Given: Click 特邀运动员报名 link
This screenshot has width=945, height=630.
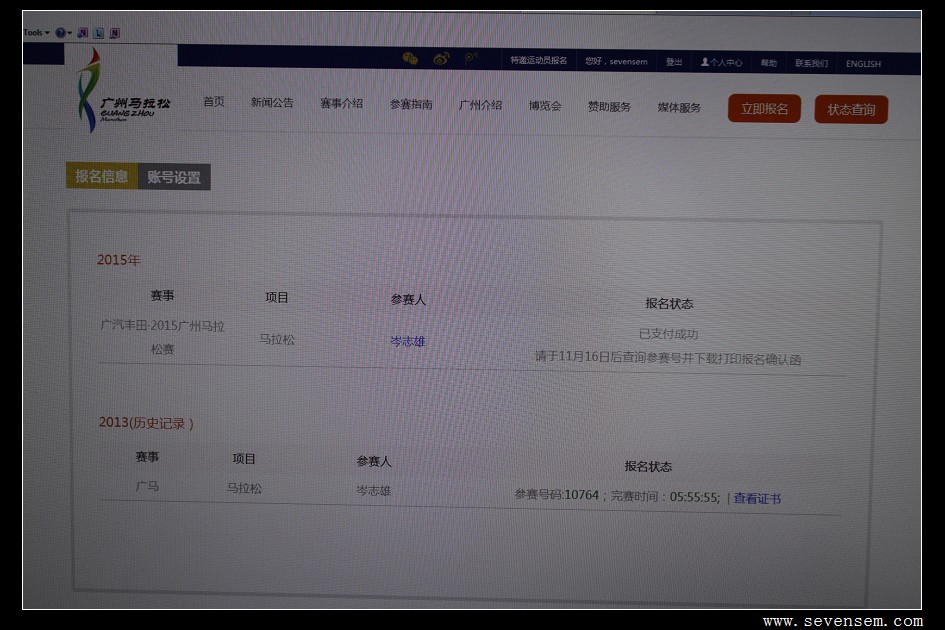Looking at the screenshot, I should coord(539,60).
